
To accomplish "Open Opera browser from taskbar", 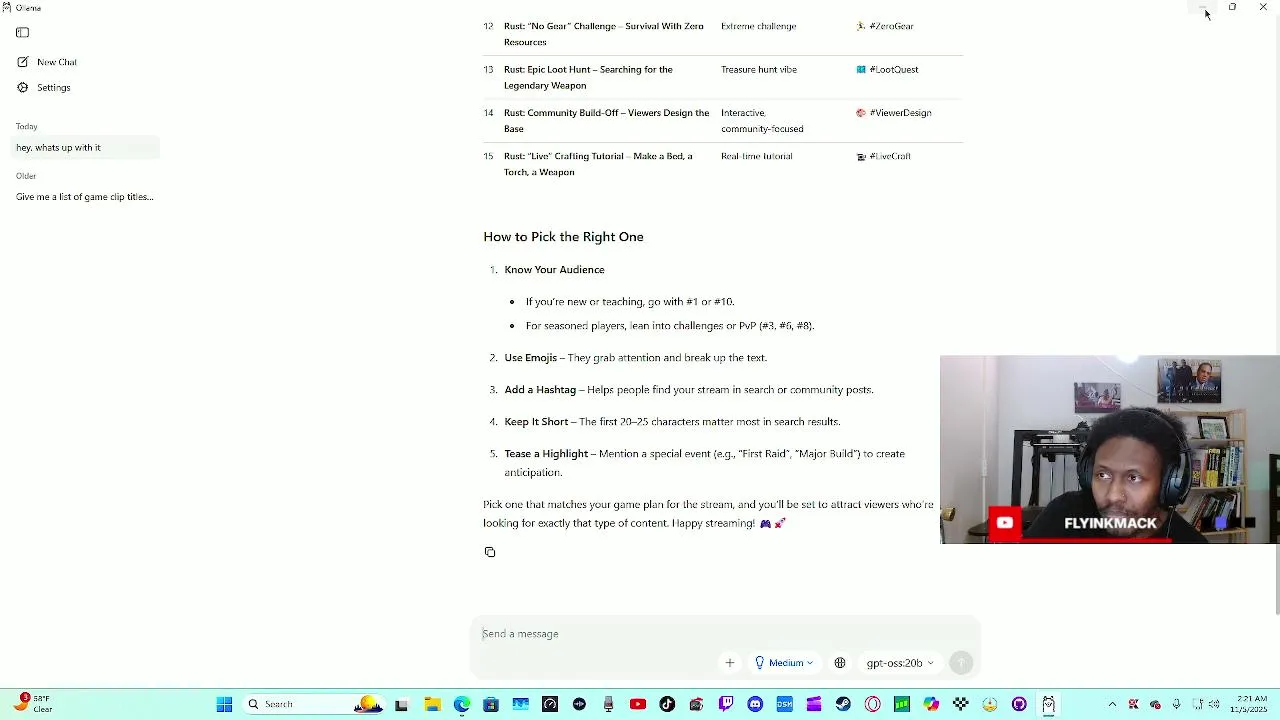I will pos(873,705).
